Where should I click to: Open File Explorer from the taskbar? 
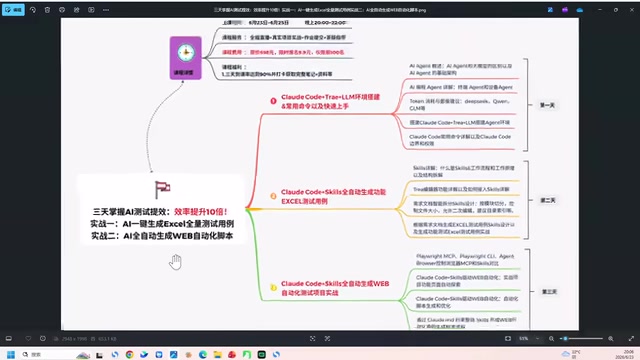pos(218,354)
